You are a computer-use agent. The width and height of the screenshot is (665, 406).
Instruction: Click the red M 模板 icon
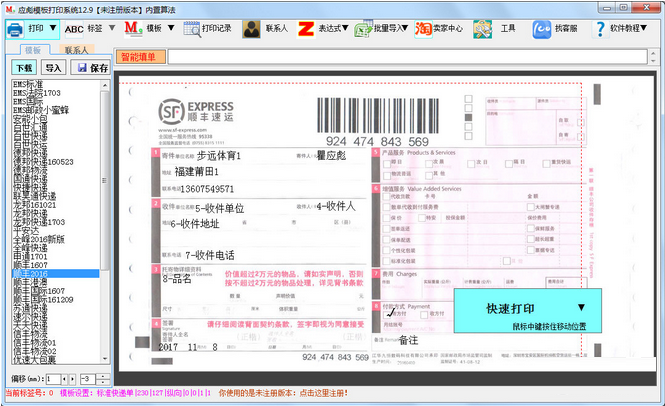(133, 29)
